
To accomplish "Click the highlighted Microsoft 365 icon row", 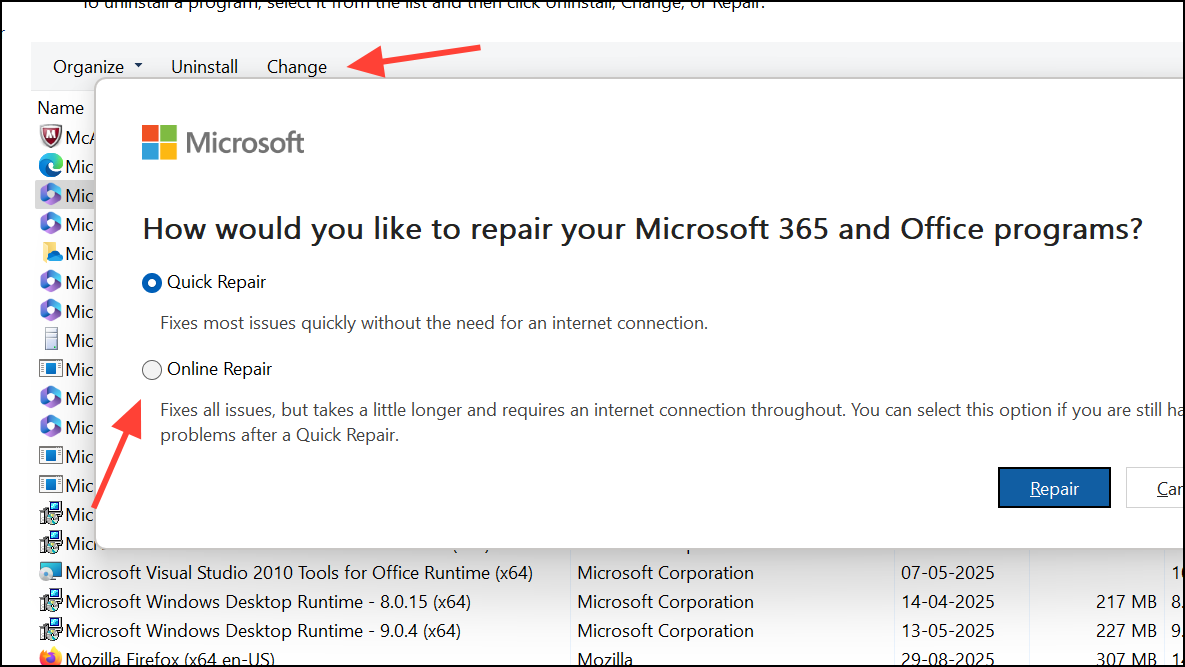I will (x=65, y=195).
